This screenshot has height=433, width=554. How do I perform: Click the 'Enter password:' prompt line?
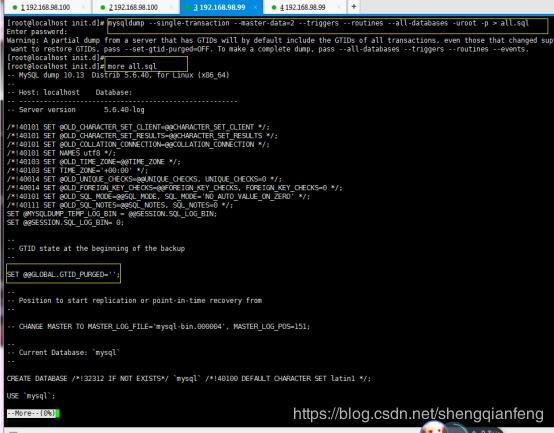click(x=37, y=32)
